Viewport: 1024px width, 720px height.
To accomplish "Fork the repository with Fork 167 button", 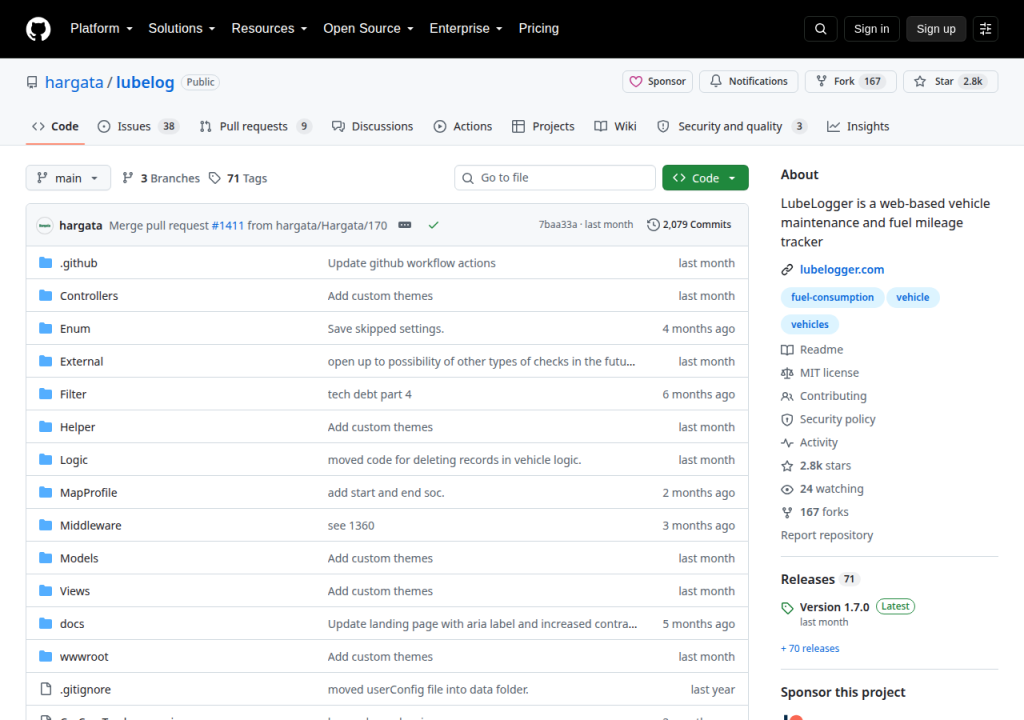I will [x=850, y=82].
